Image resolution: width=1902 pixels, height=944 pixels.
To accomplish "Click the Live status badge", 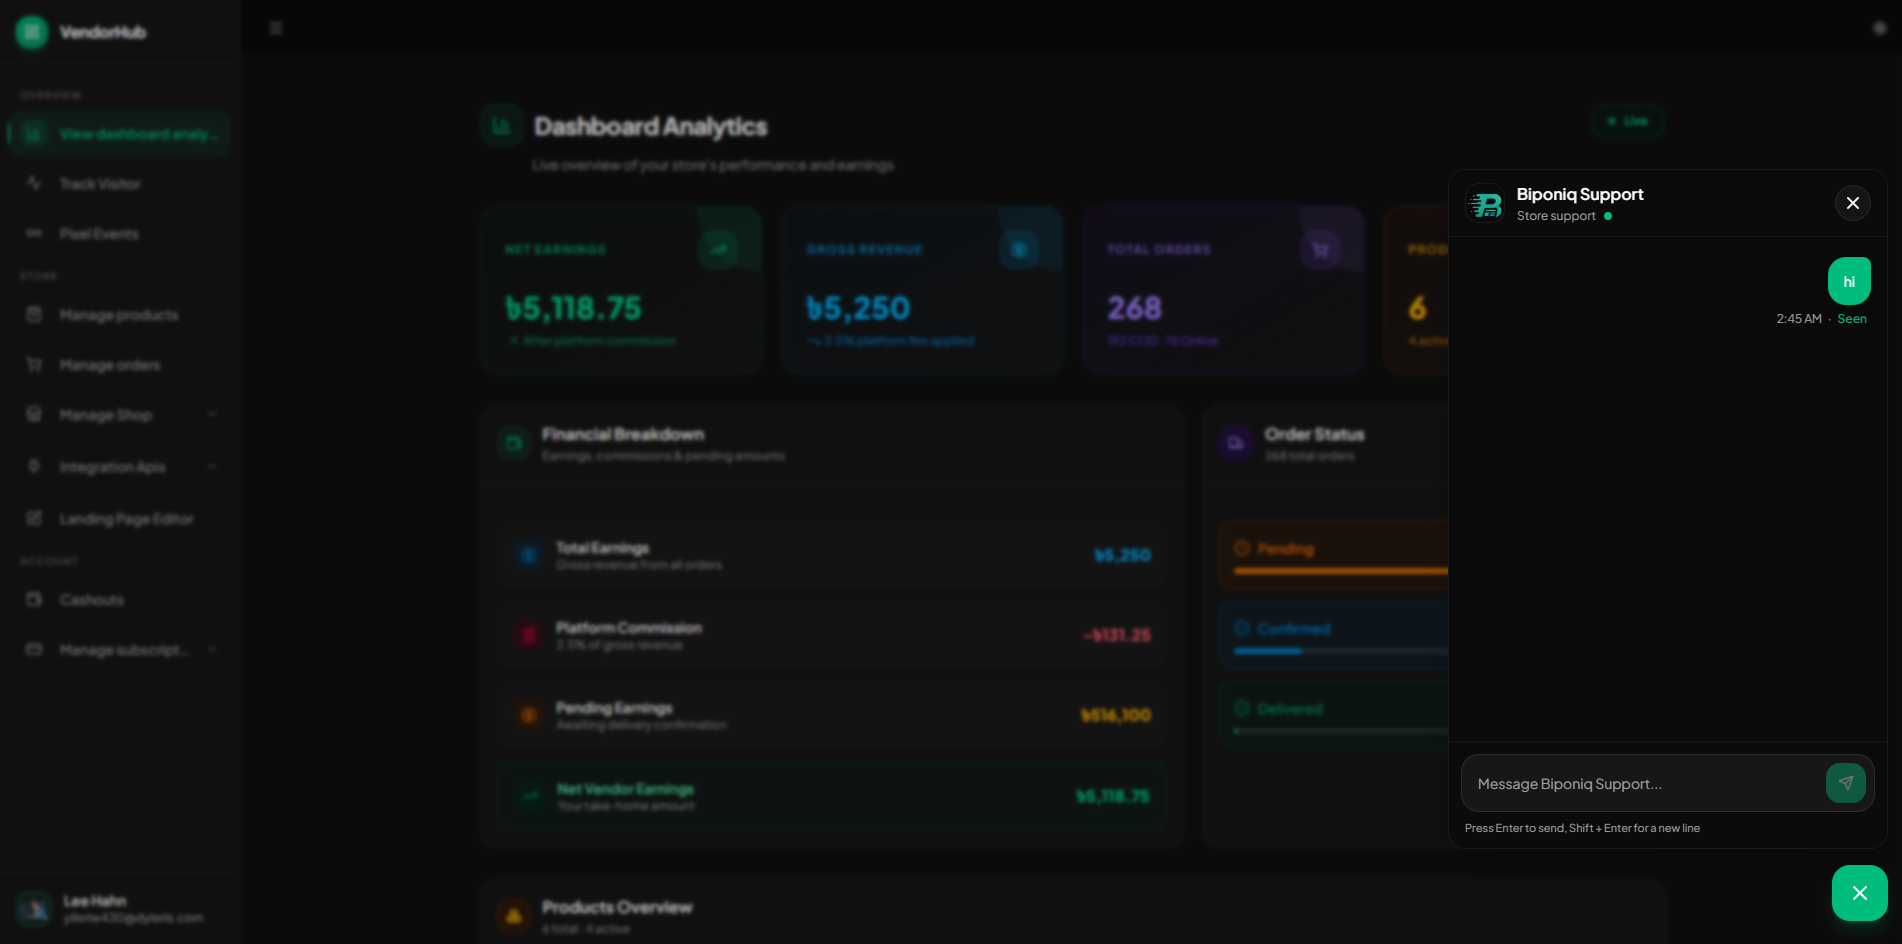I will pos(1627,121).
